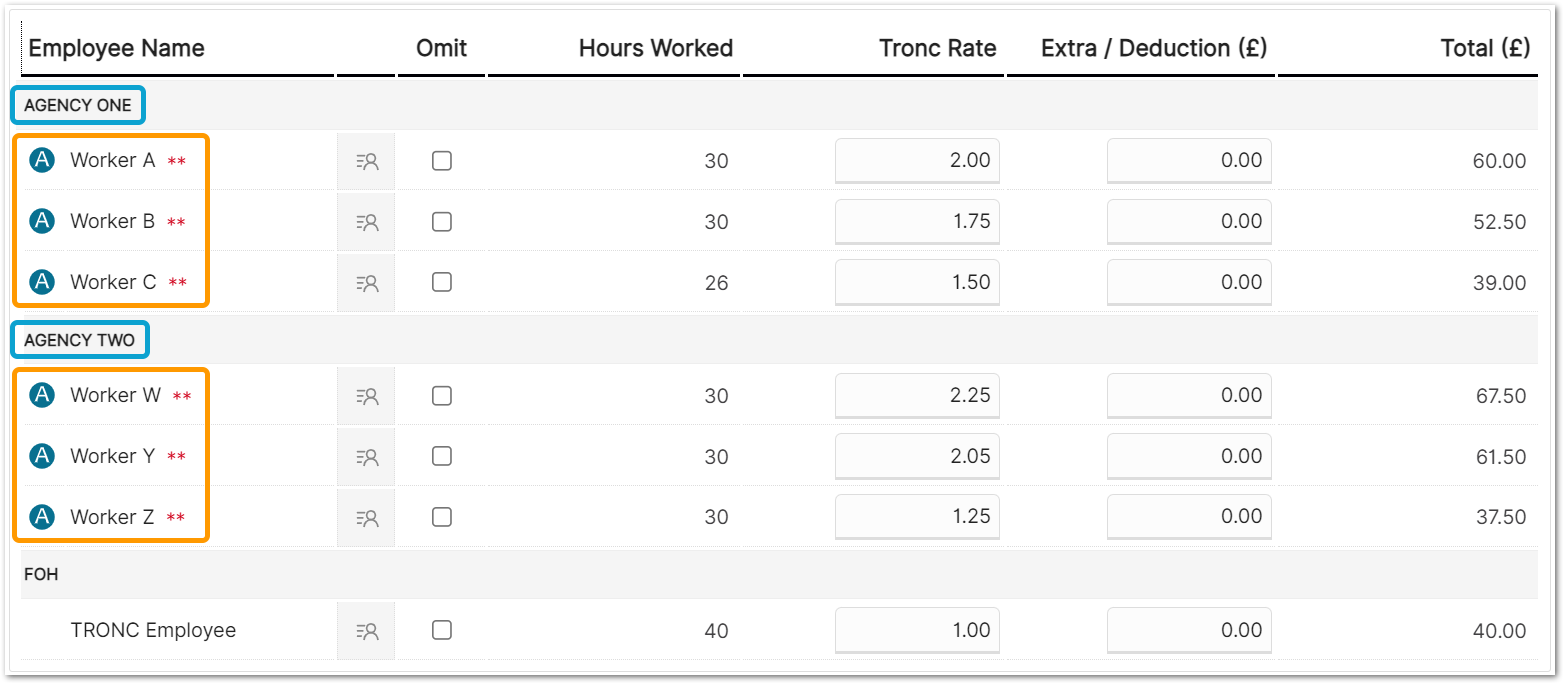This screenshot has height=684, width=1567.
Task: Open the person icon beside Worker Z
Action: (367, 518)
